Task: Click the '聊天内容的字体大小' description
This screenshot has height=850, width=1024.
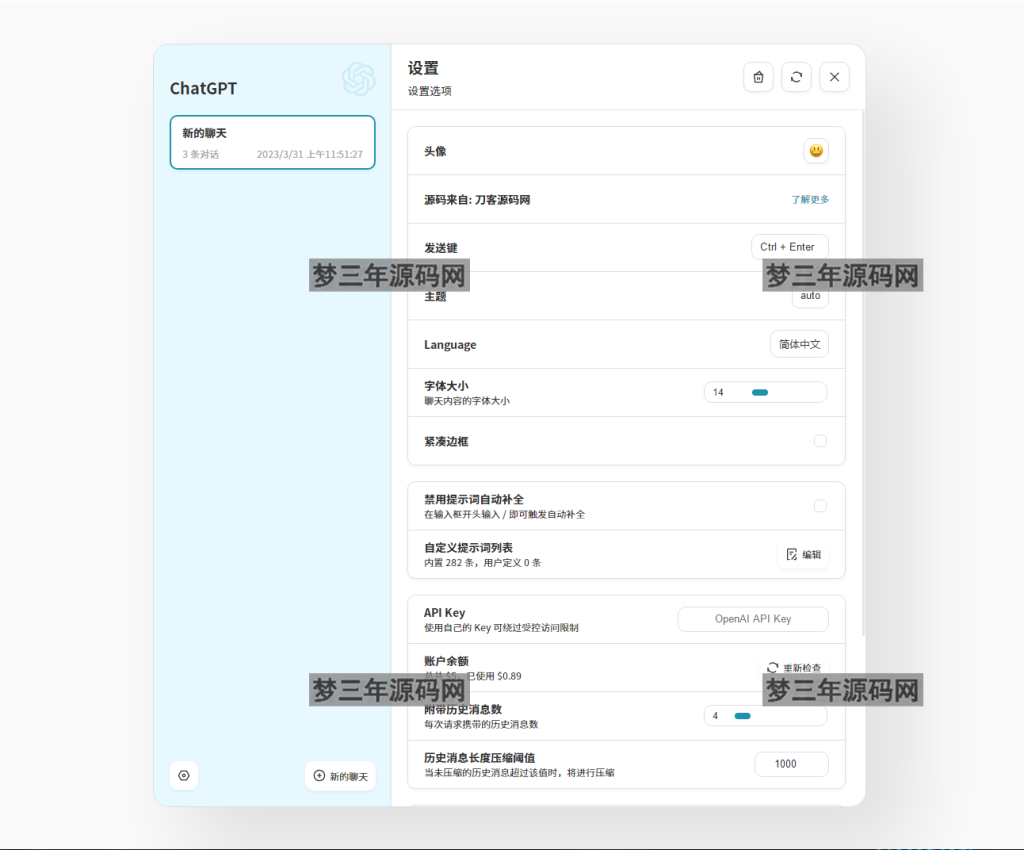Action: 467,401
